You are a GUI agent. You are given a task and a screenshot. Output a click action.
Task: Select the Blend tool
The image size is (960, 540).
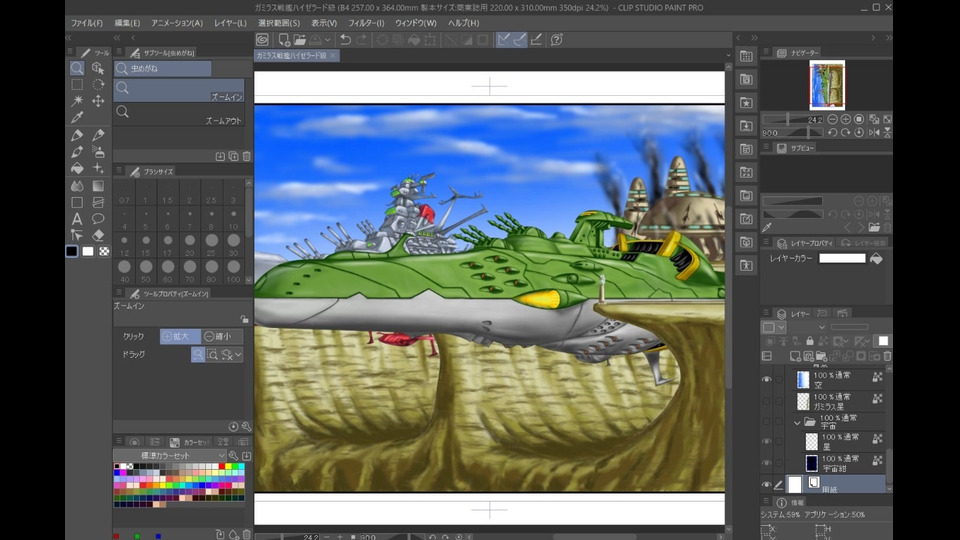point(77,185)
